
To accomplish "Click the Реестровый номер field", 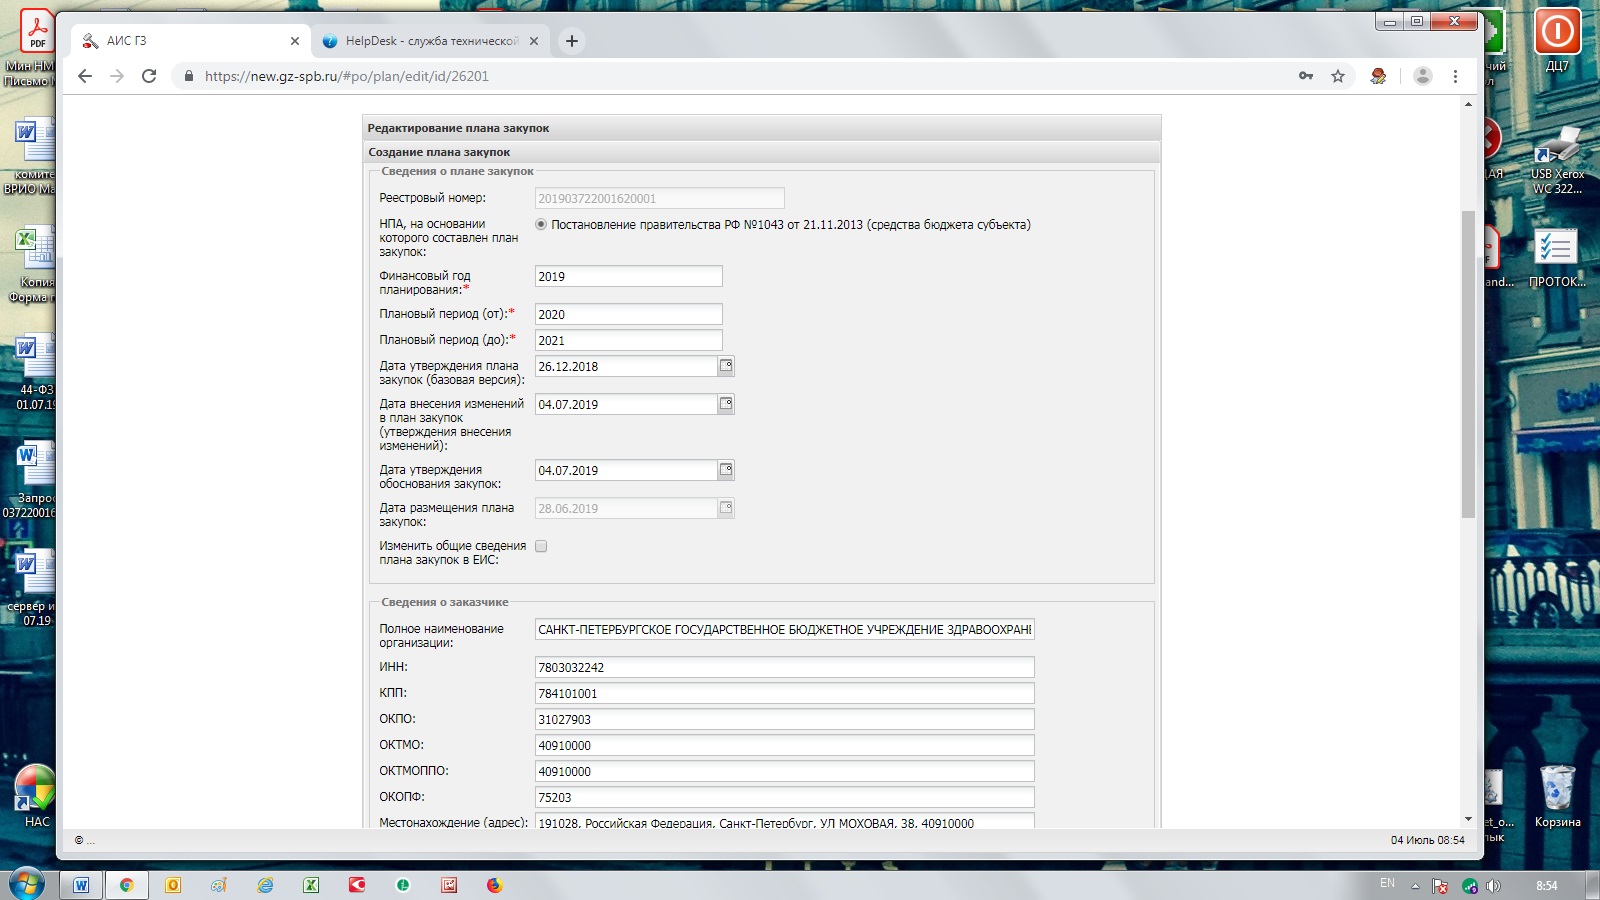I will 659,198.
